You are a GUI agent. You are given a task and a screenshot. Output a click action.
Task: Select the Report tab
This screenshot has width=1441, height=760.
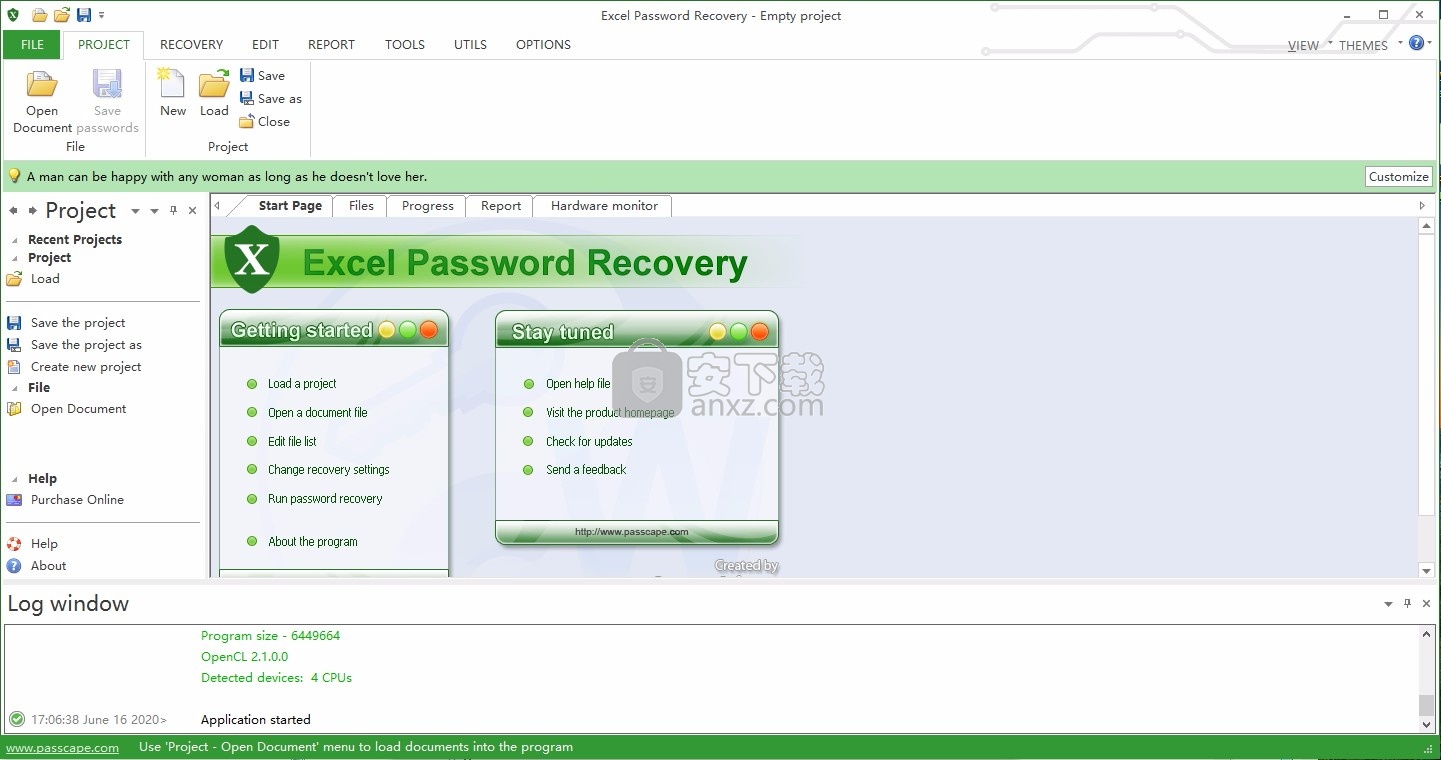coord(501,206)
